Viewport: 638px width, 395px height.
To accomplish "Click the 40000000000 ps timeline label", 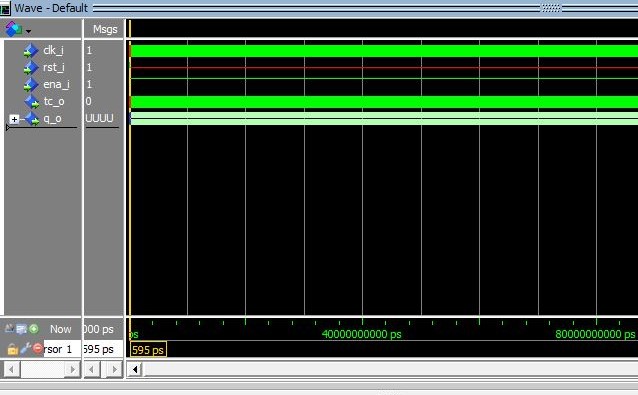I will point(361,334).
